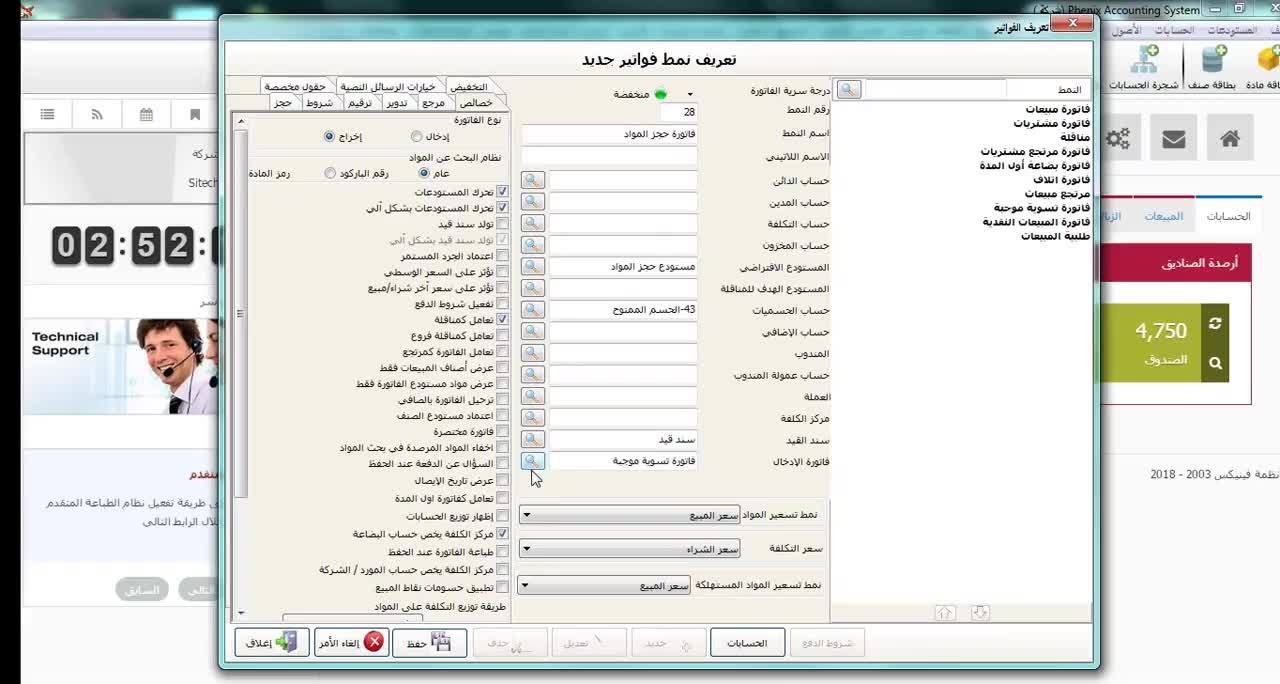This screenshot has height=684, width=1280.
Task: Open نمط تسعير المواد المستهلكة dropdown
Action: 605,586
